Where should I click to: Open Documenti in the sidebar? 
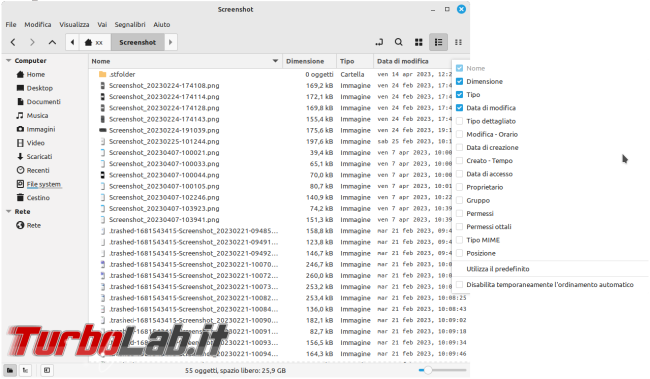click(39, 102)
